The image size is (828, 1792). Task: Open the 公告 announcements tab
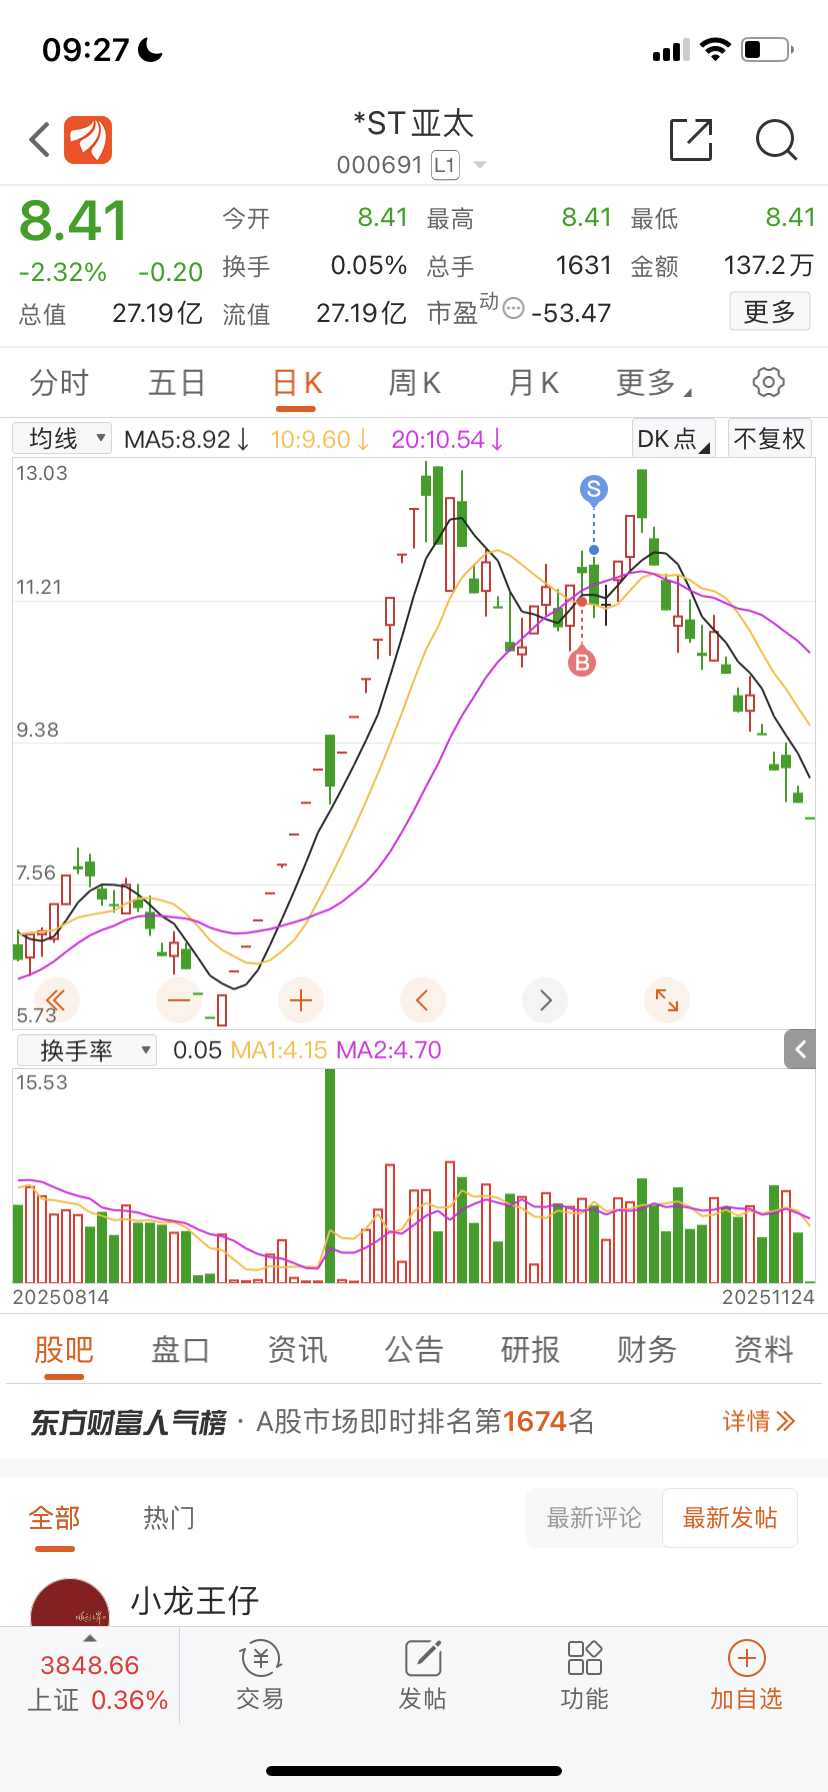click(414, 1350)
